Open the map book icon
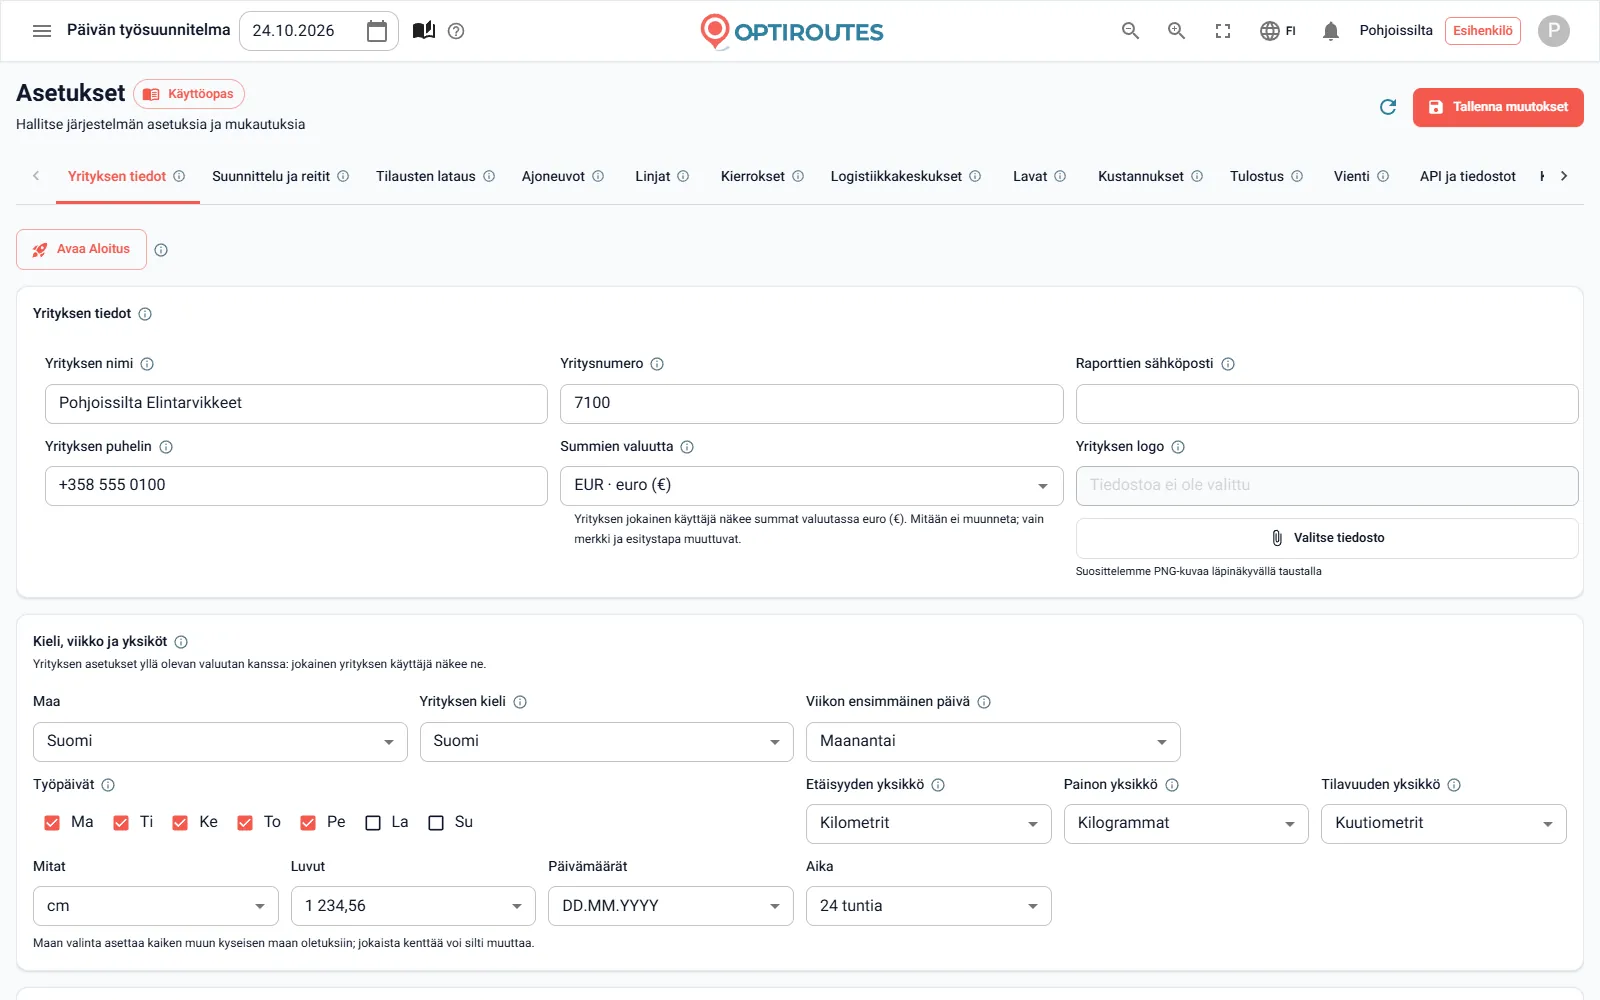1600x1000 pixels. (x=424, y=31)
